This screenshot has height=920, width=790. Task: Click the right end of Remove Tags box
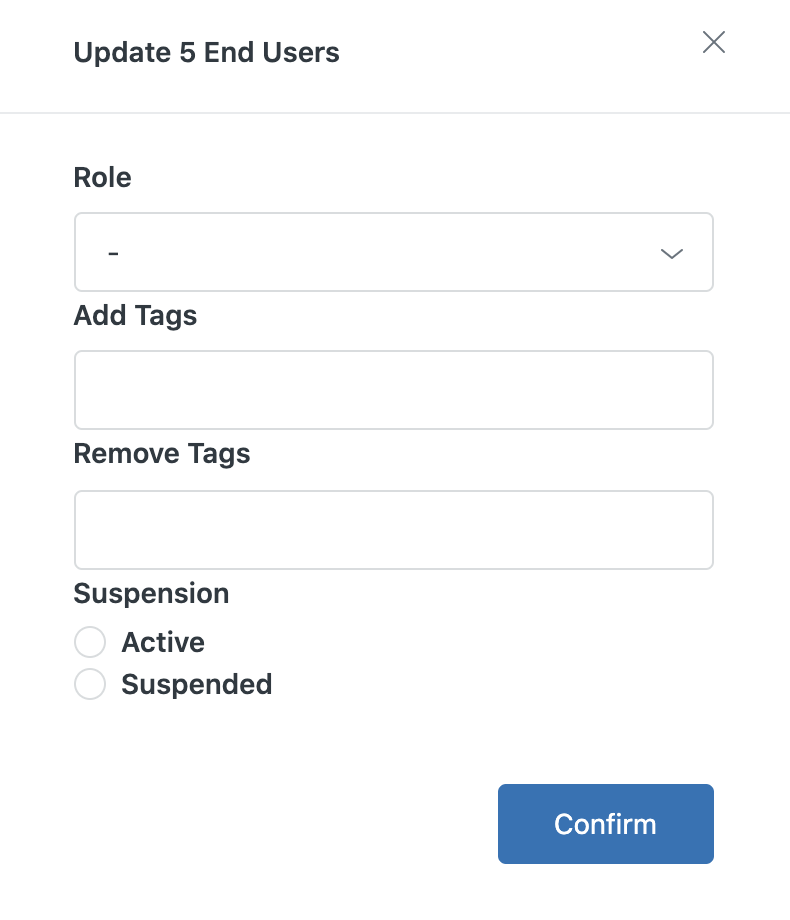690,530
